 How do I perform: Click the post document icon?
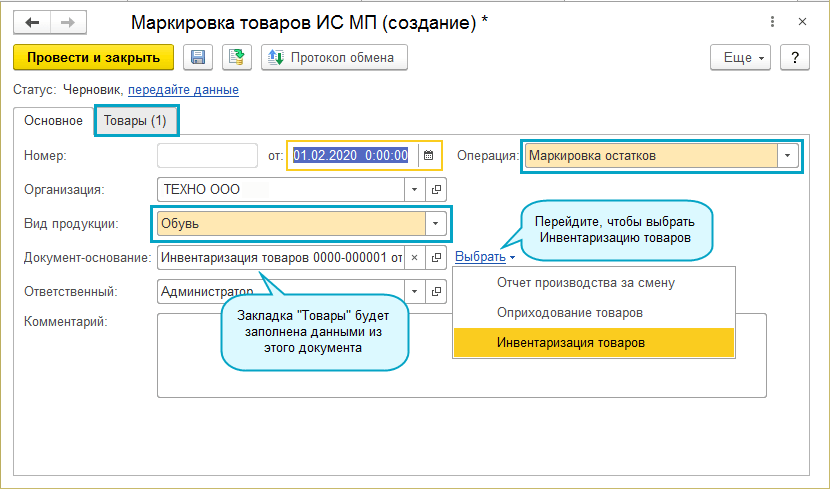(x=237, y=58)
